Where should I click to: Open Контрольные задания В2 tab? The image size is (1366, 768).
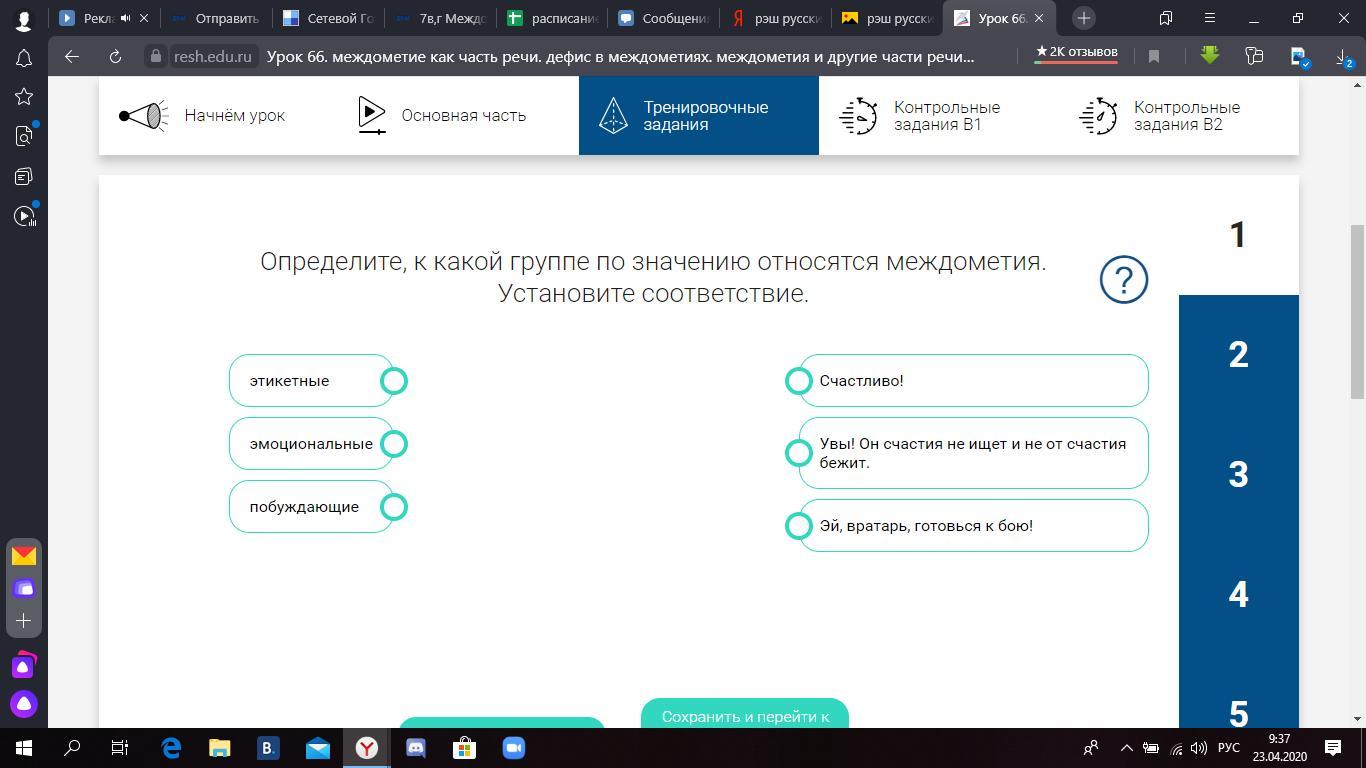tap(1179, 116)
